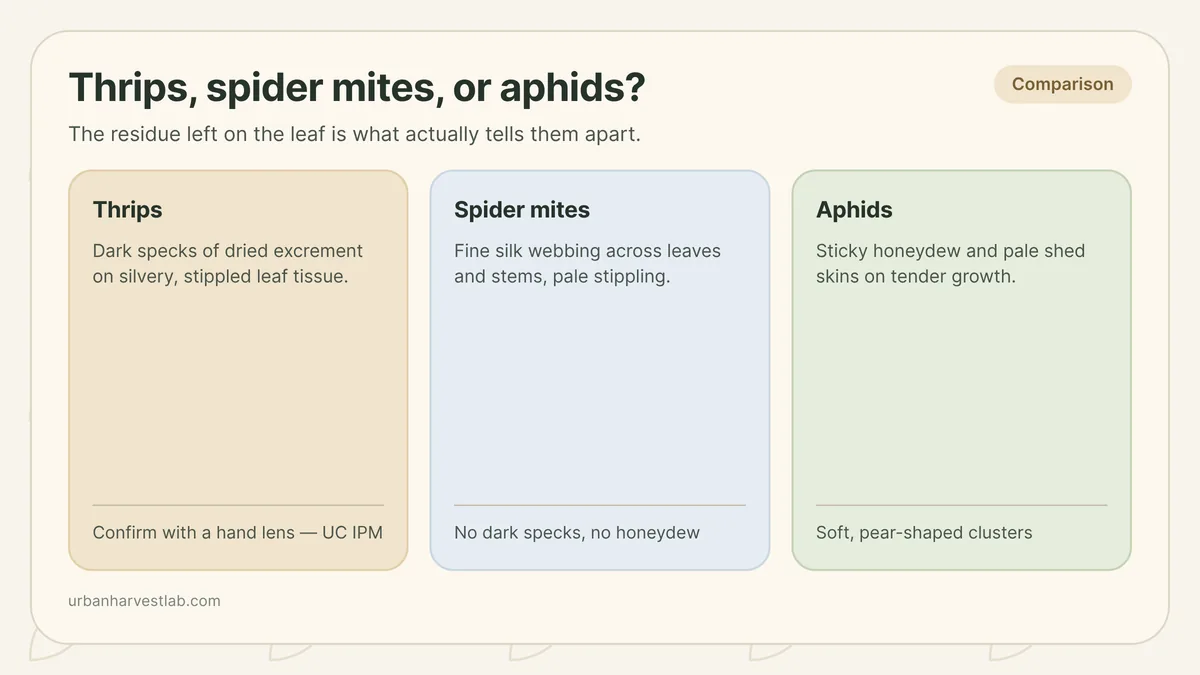Click the UC IPM source text

tap(352, 532)
